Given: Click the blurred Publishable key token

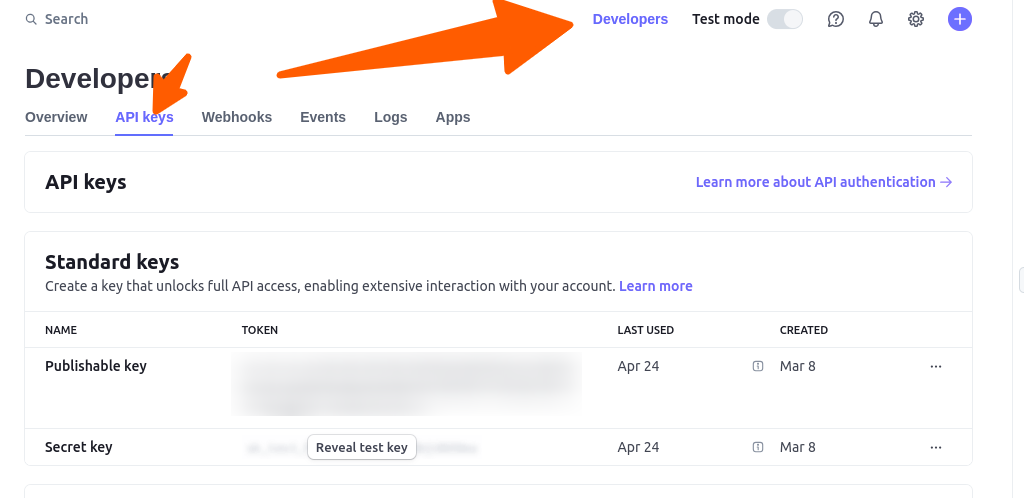Looking at the screenshot, I should point(406,384).
